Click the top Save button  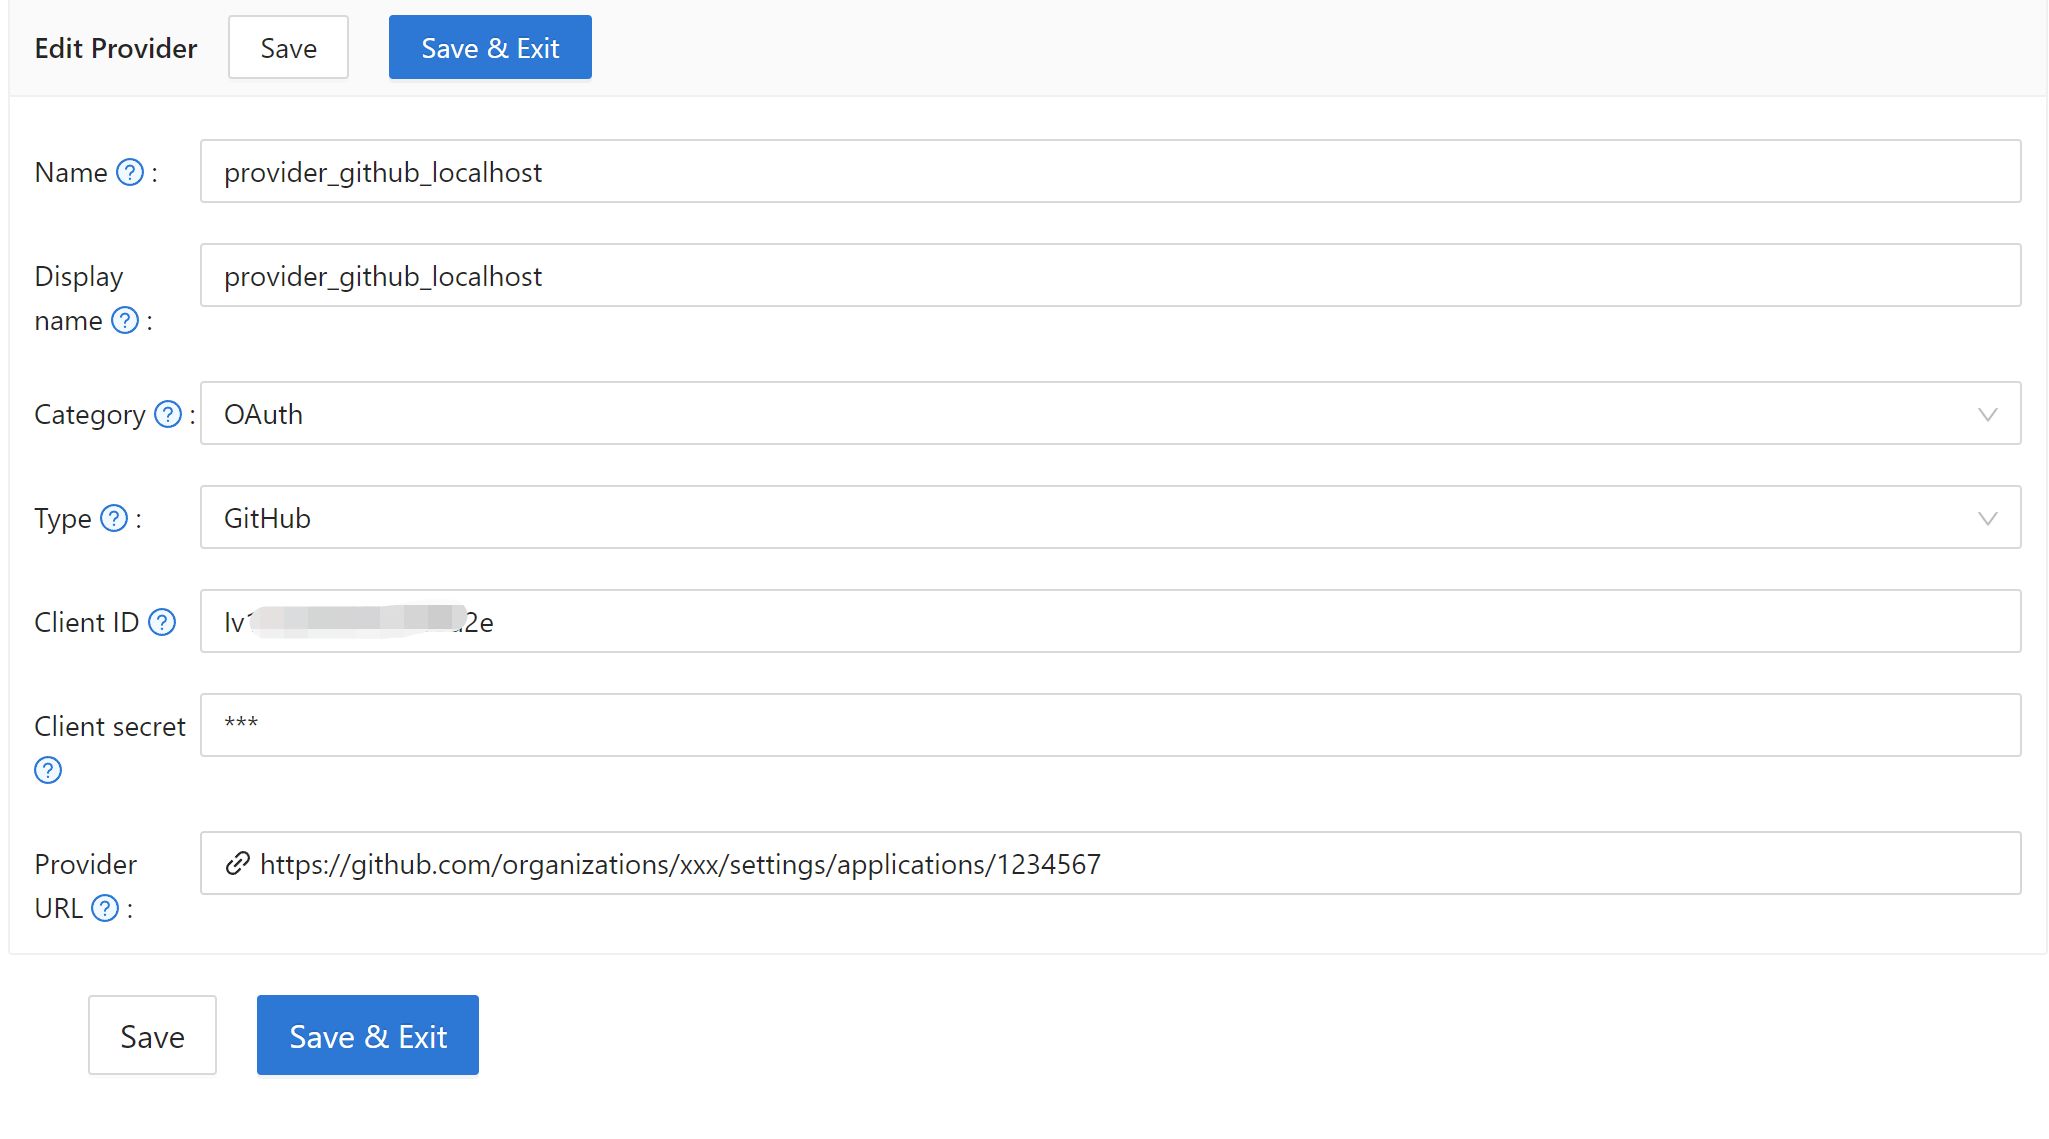tap(288, 47)
